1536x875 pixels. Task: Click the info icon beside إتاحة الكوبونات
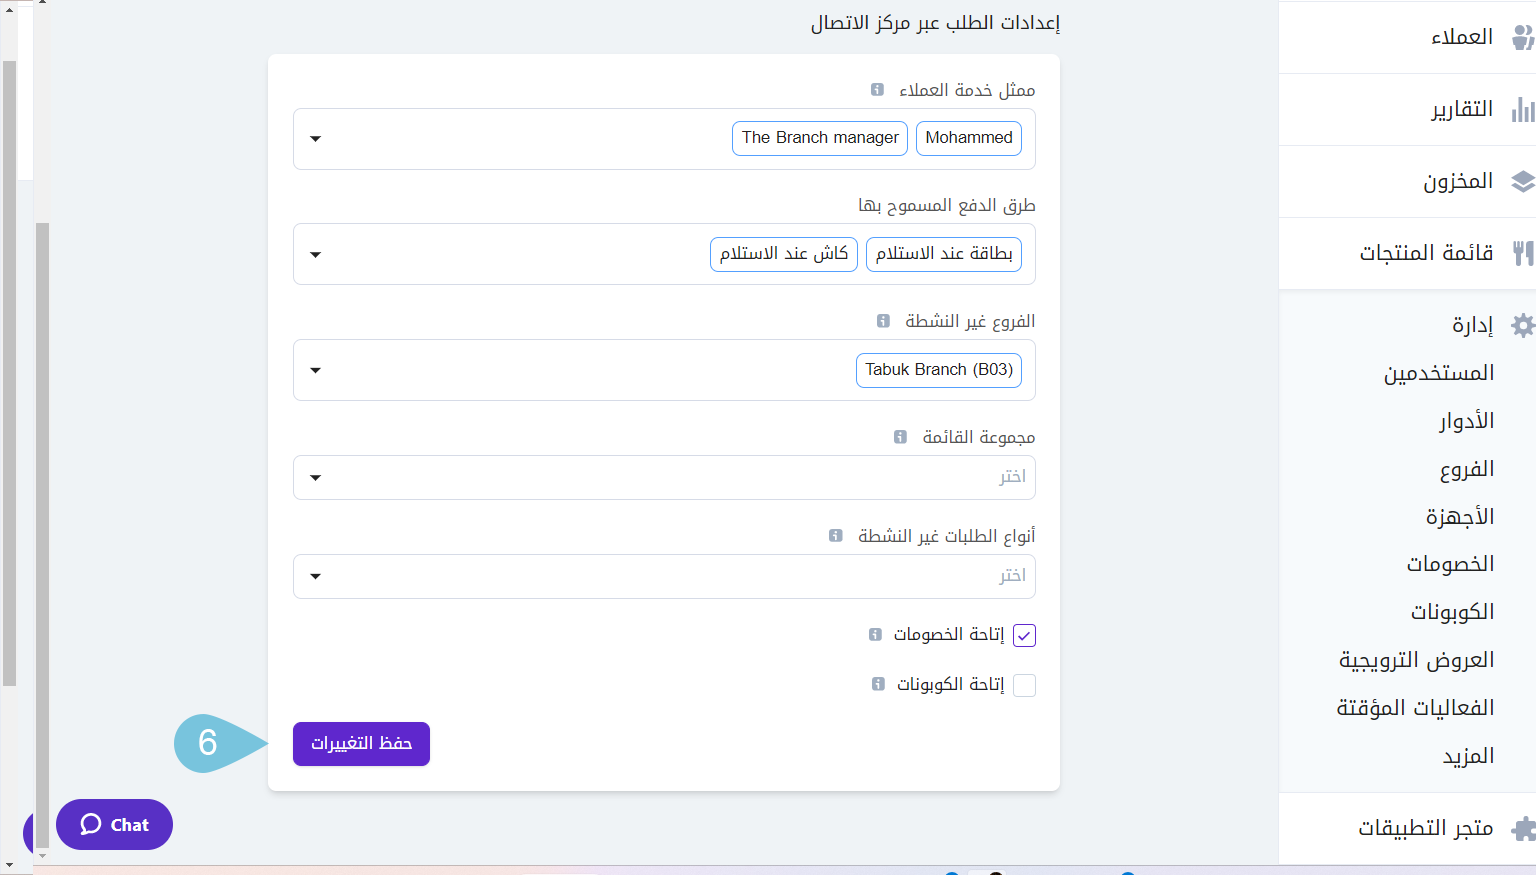pos(877,684)
